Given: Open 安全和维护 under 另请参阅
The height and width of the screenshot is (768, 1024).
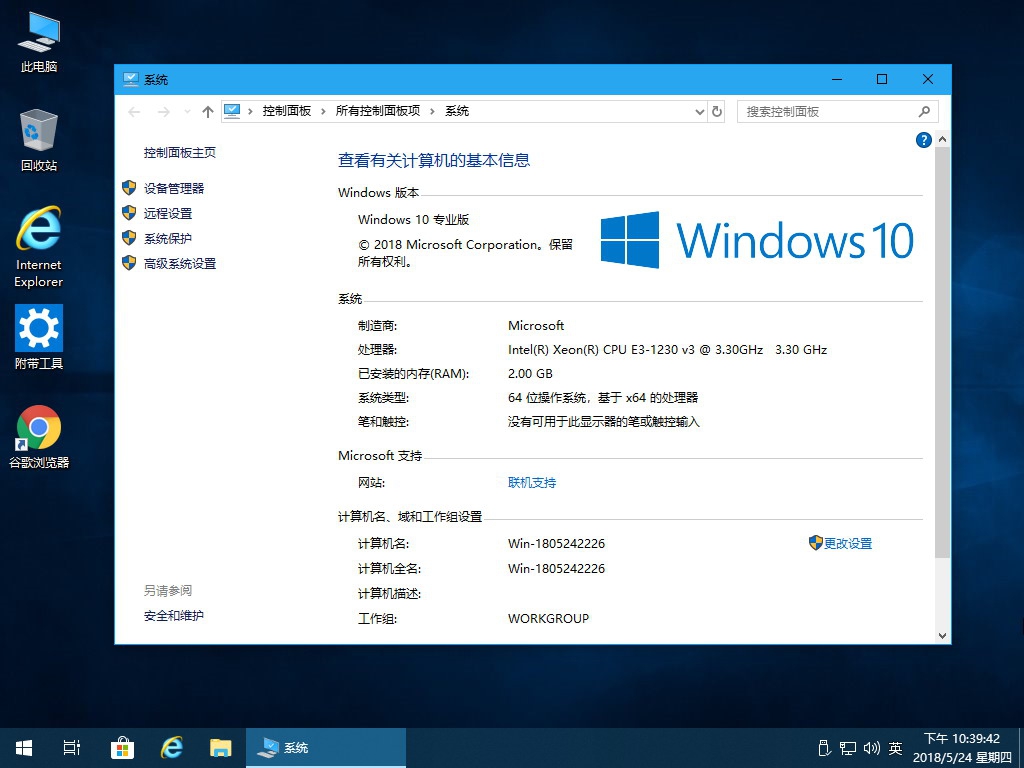Looking at the screenshot, I should [x=174, y=615].
